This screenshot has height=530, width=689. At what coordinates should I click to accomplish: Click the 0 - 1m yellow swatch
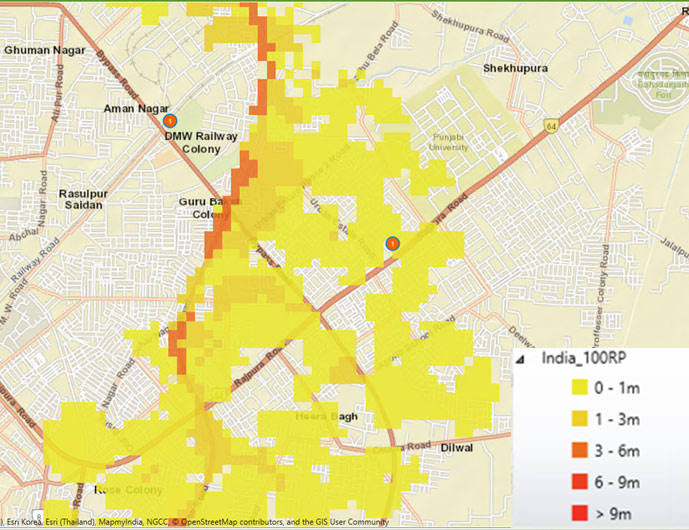(579, 388)
